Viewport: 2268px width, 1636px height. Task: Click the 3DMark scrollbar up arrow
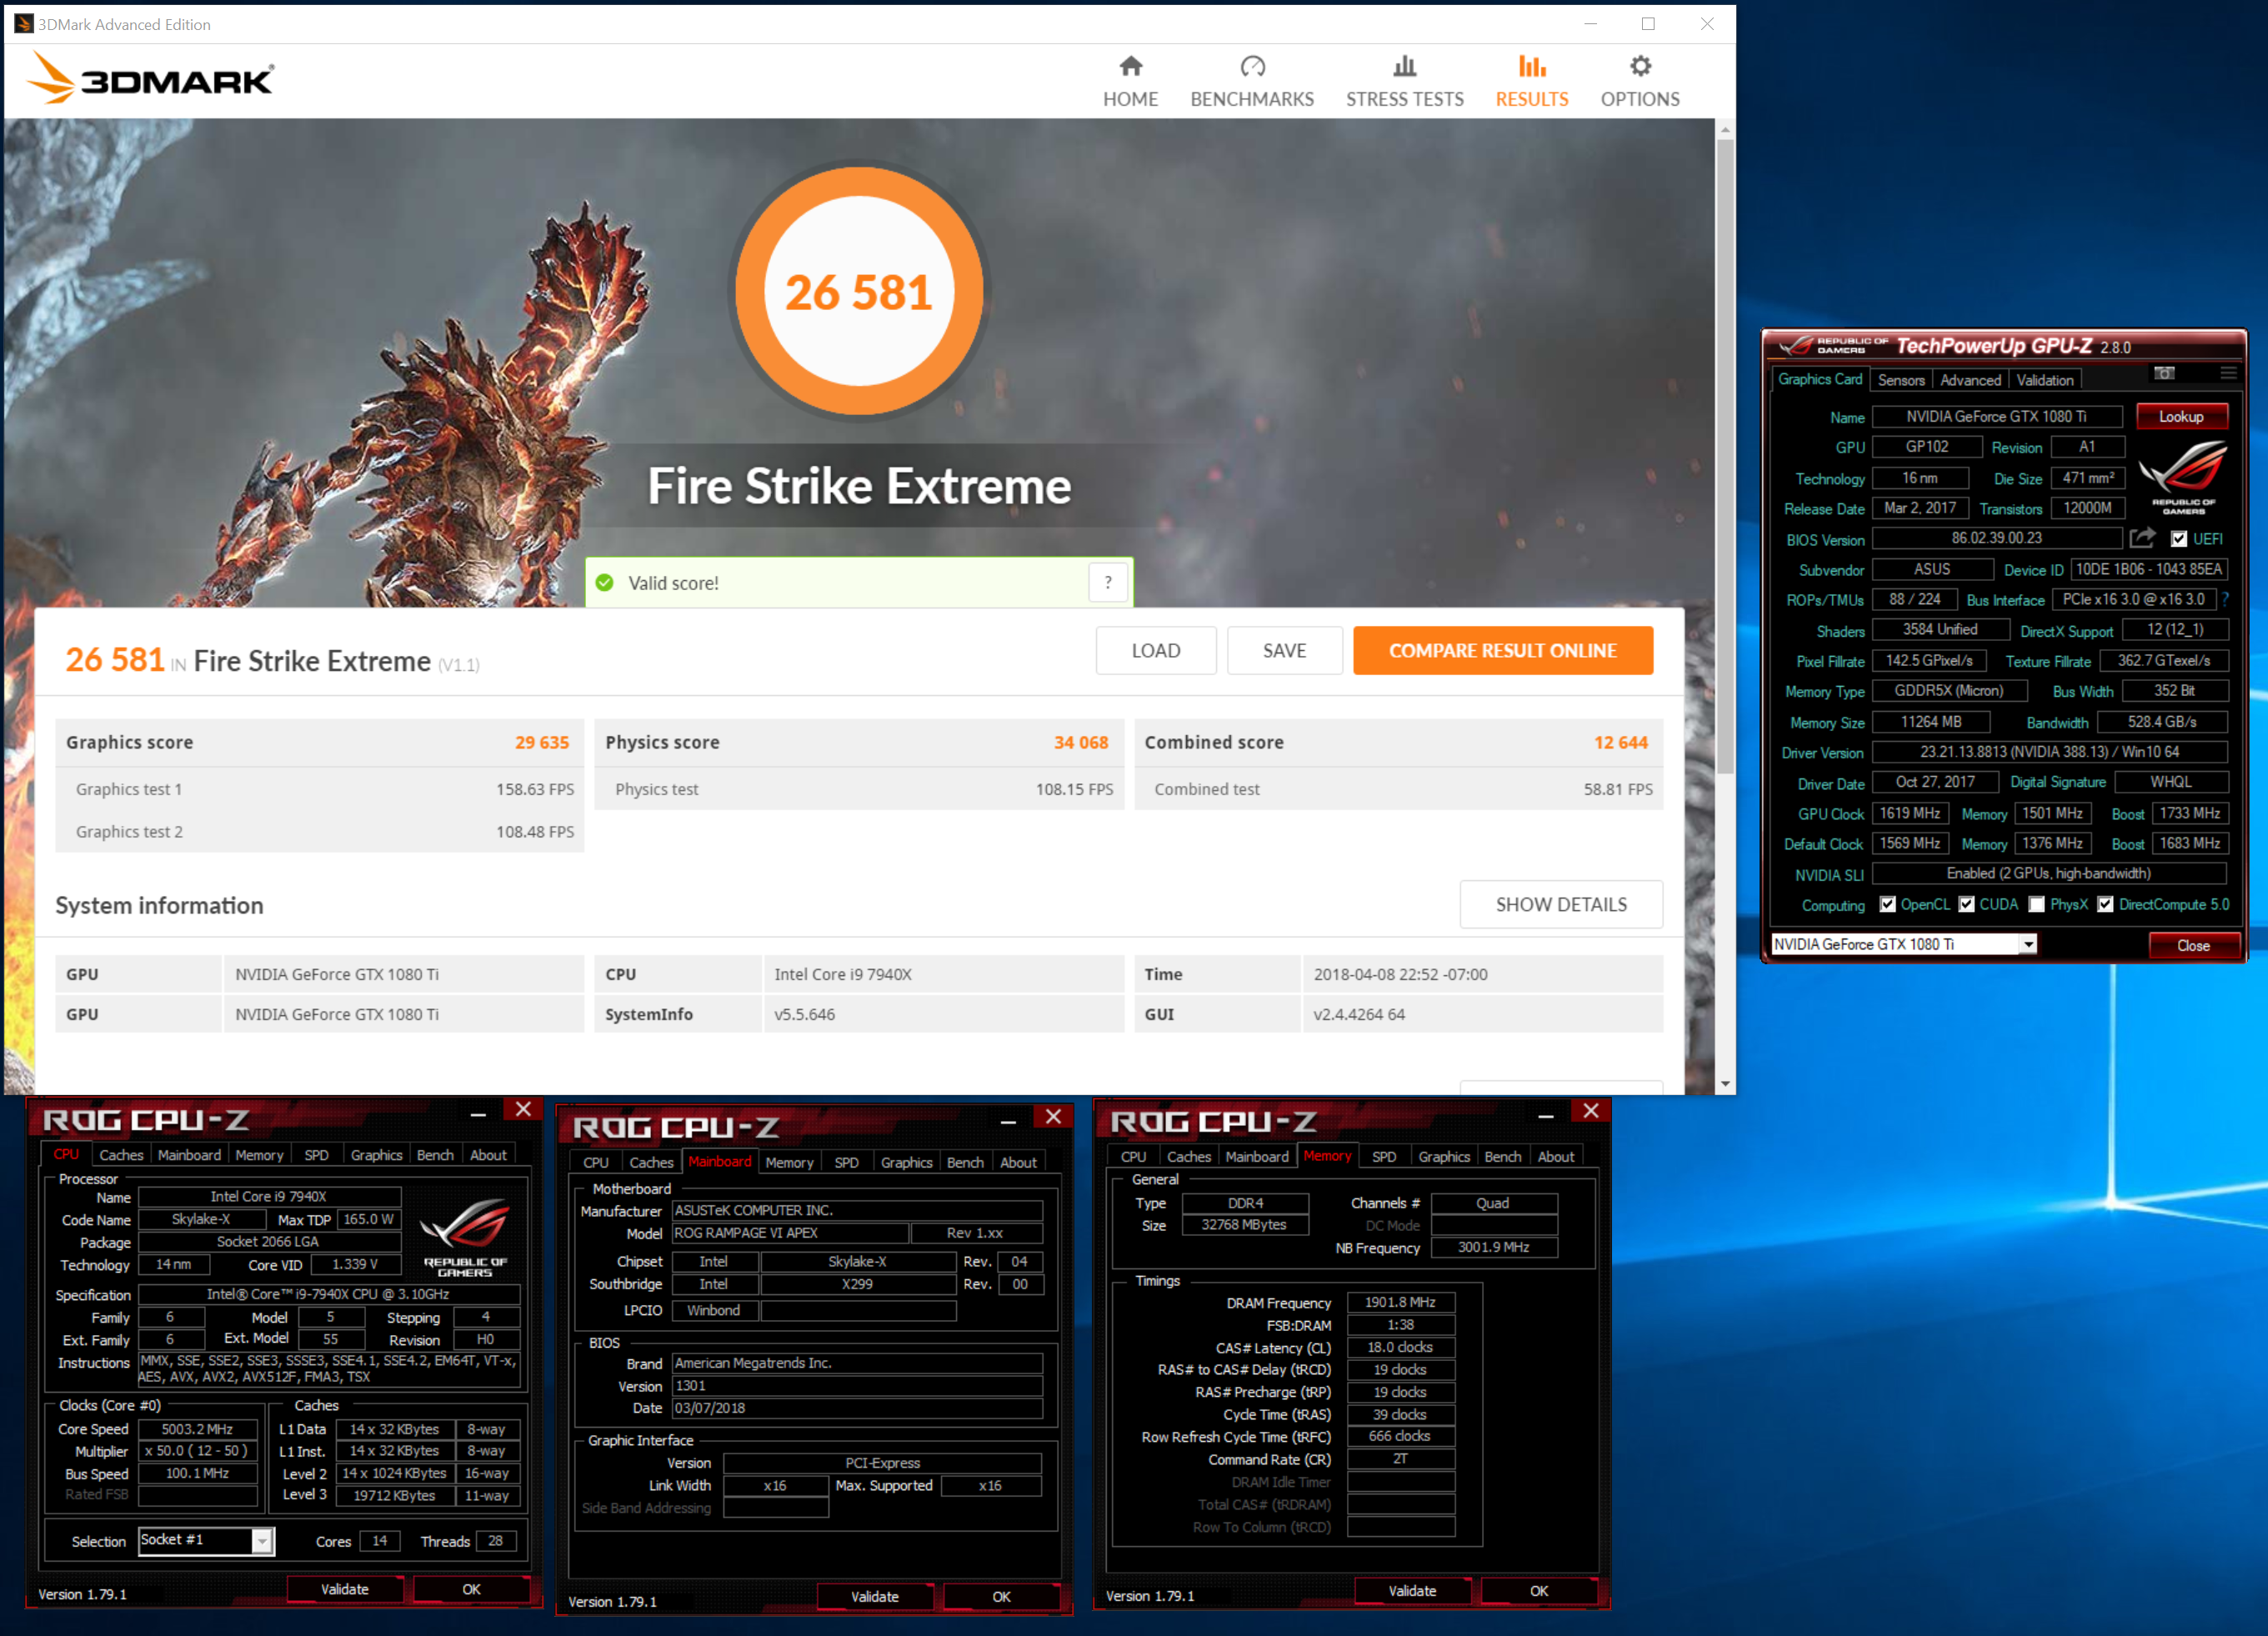[1725, 130]
